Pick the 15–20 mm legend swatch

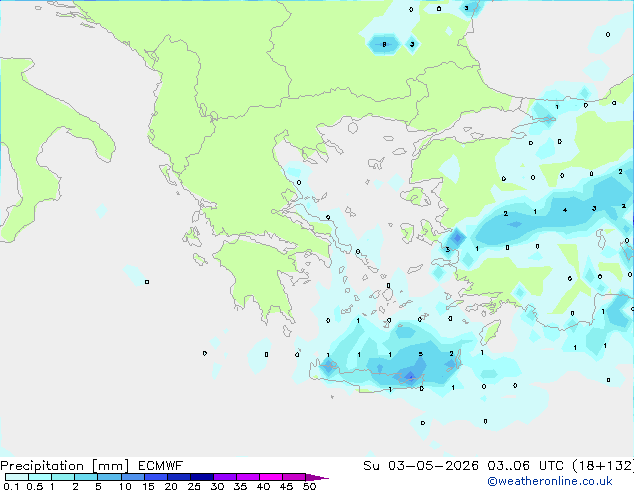[155, 477]
